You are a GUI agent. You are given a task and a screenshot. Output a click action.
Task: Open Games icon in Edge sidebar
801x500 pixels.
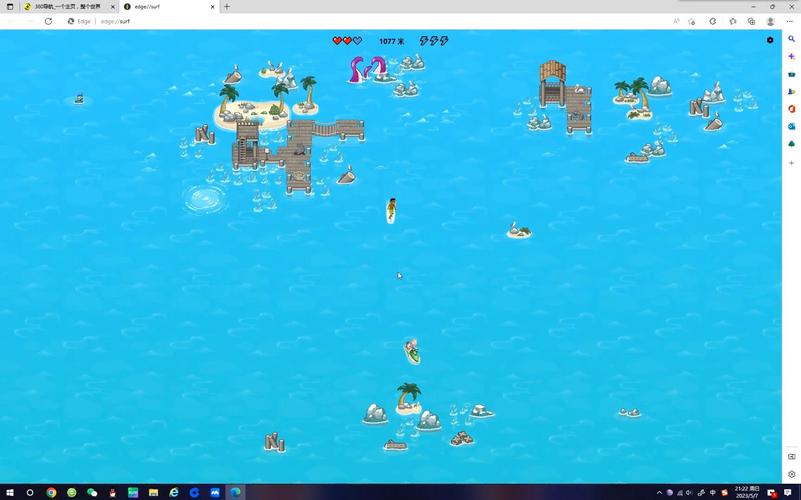pyautogui.click(x=791, y=91)
